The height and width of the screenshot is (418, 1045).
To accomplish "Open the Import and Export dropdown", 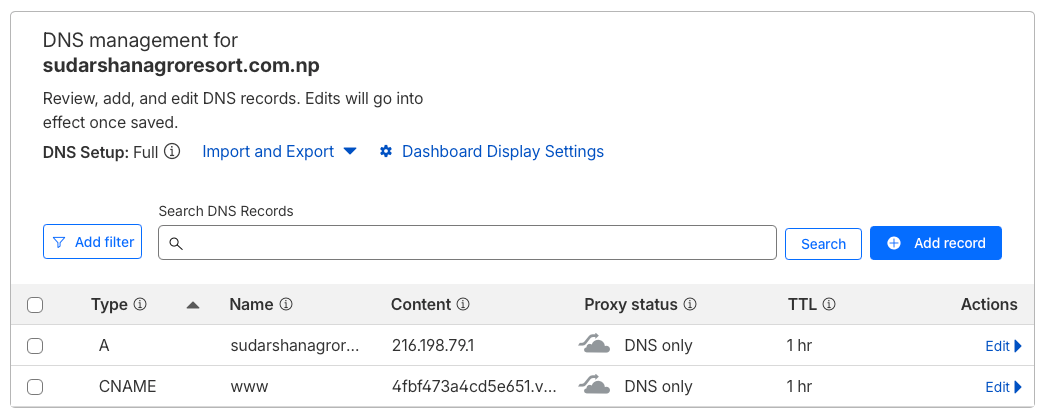I will coord(279,152).
